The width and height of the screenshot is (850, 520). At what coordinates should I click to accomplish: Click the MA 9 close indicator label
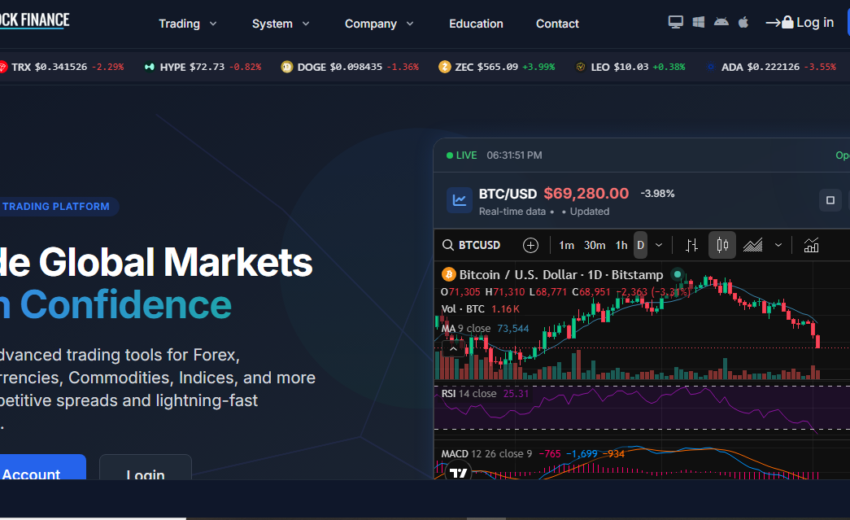pyautogui.click(x=466, y=329)
